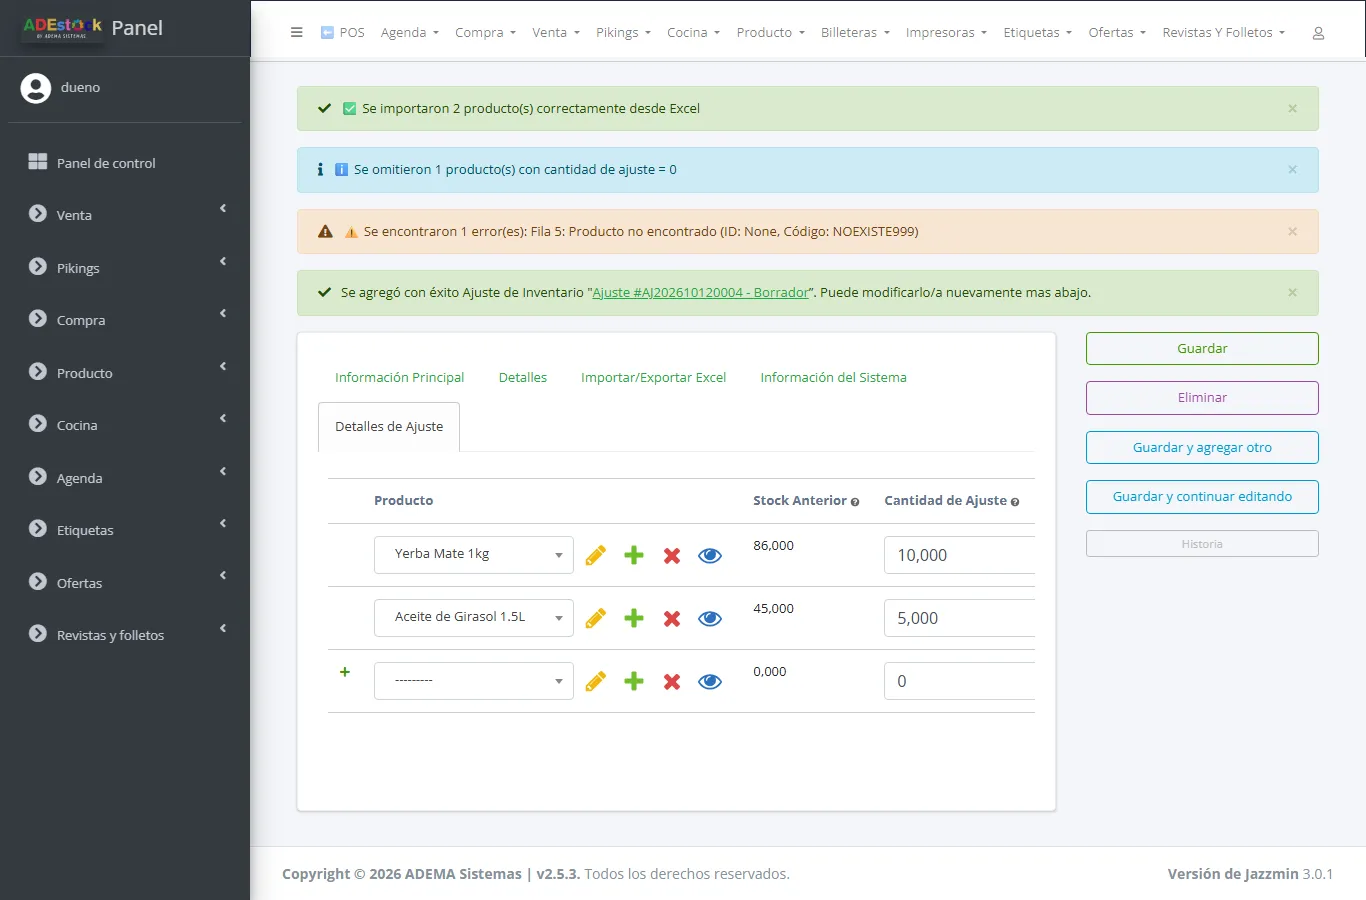Open the Impresoras navbar menu
Image resolution: width=1366 pixels, height=900 pixels.
tap(946, 32)
